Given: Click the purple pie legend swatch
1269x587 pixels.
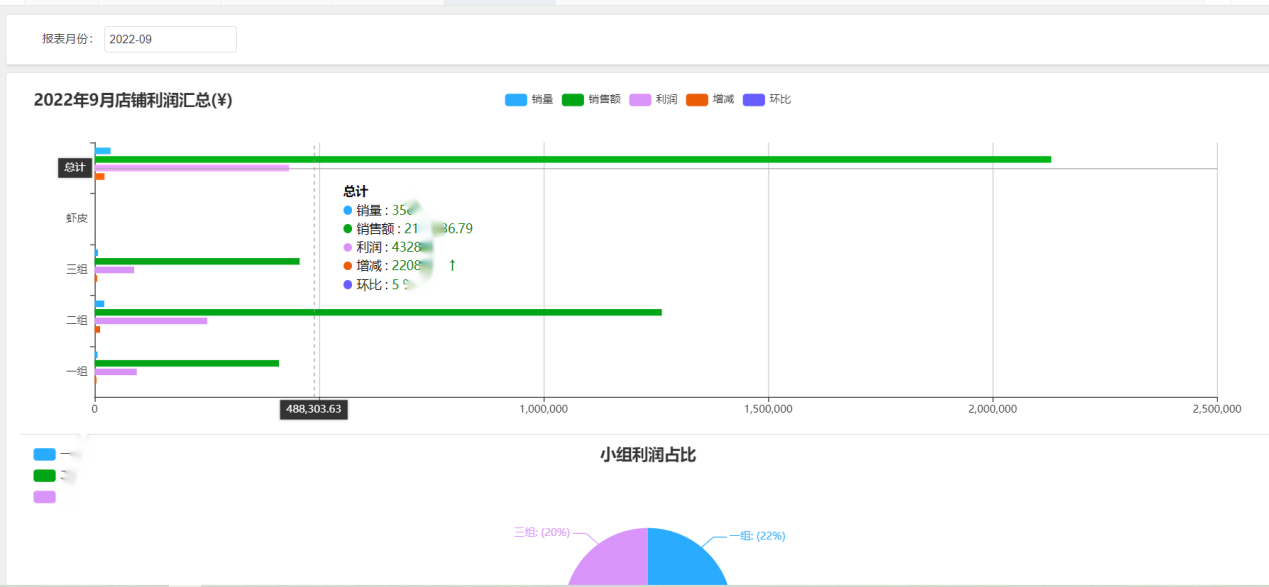Looking at the screenshot, I should click(x=44, y=497).
